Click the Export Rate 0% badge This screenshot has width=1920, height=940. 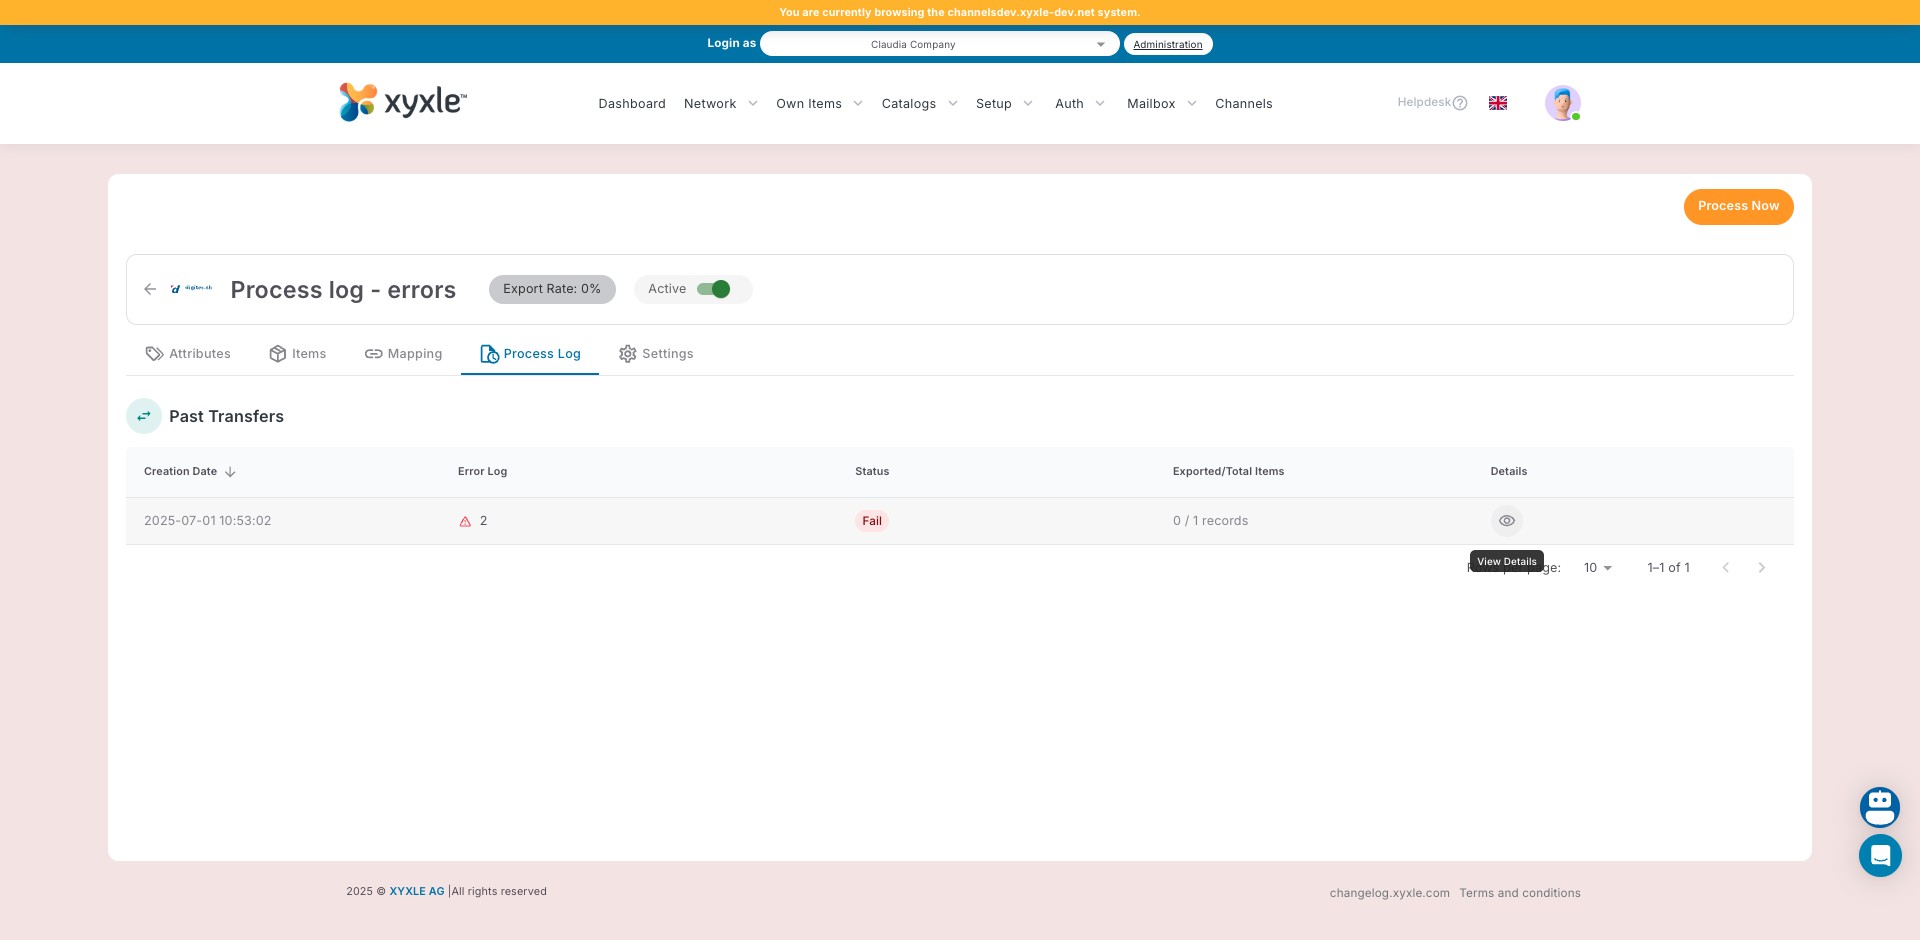click(x=552, y=289)
